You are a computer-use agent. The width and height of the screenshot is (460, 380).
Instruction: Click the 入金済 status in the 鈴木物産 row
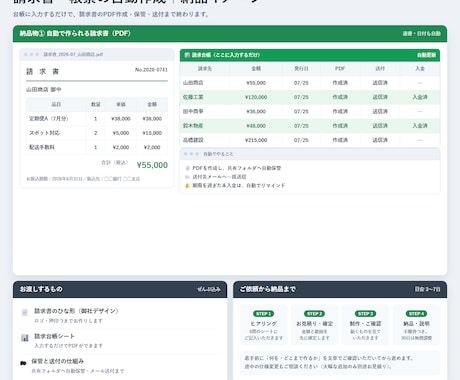pyautogui.click(x=420, y=126)
